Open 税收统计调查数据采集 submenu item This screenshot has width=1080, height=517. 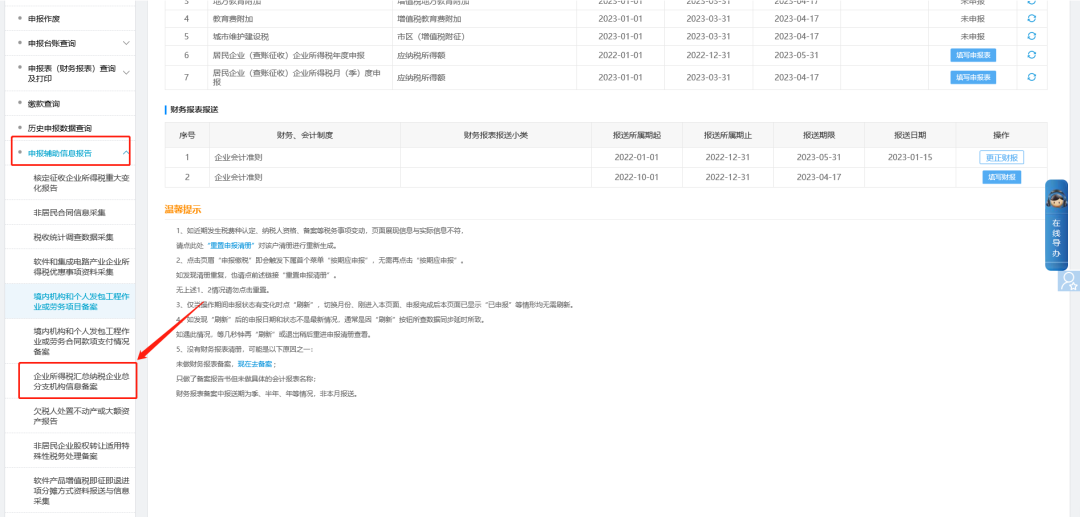point(74,237)
